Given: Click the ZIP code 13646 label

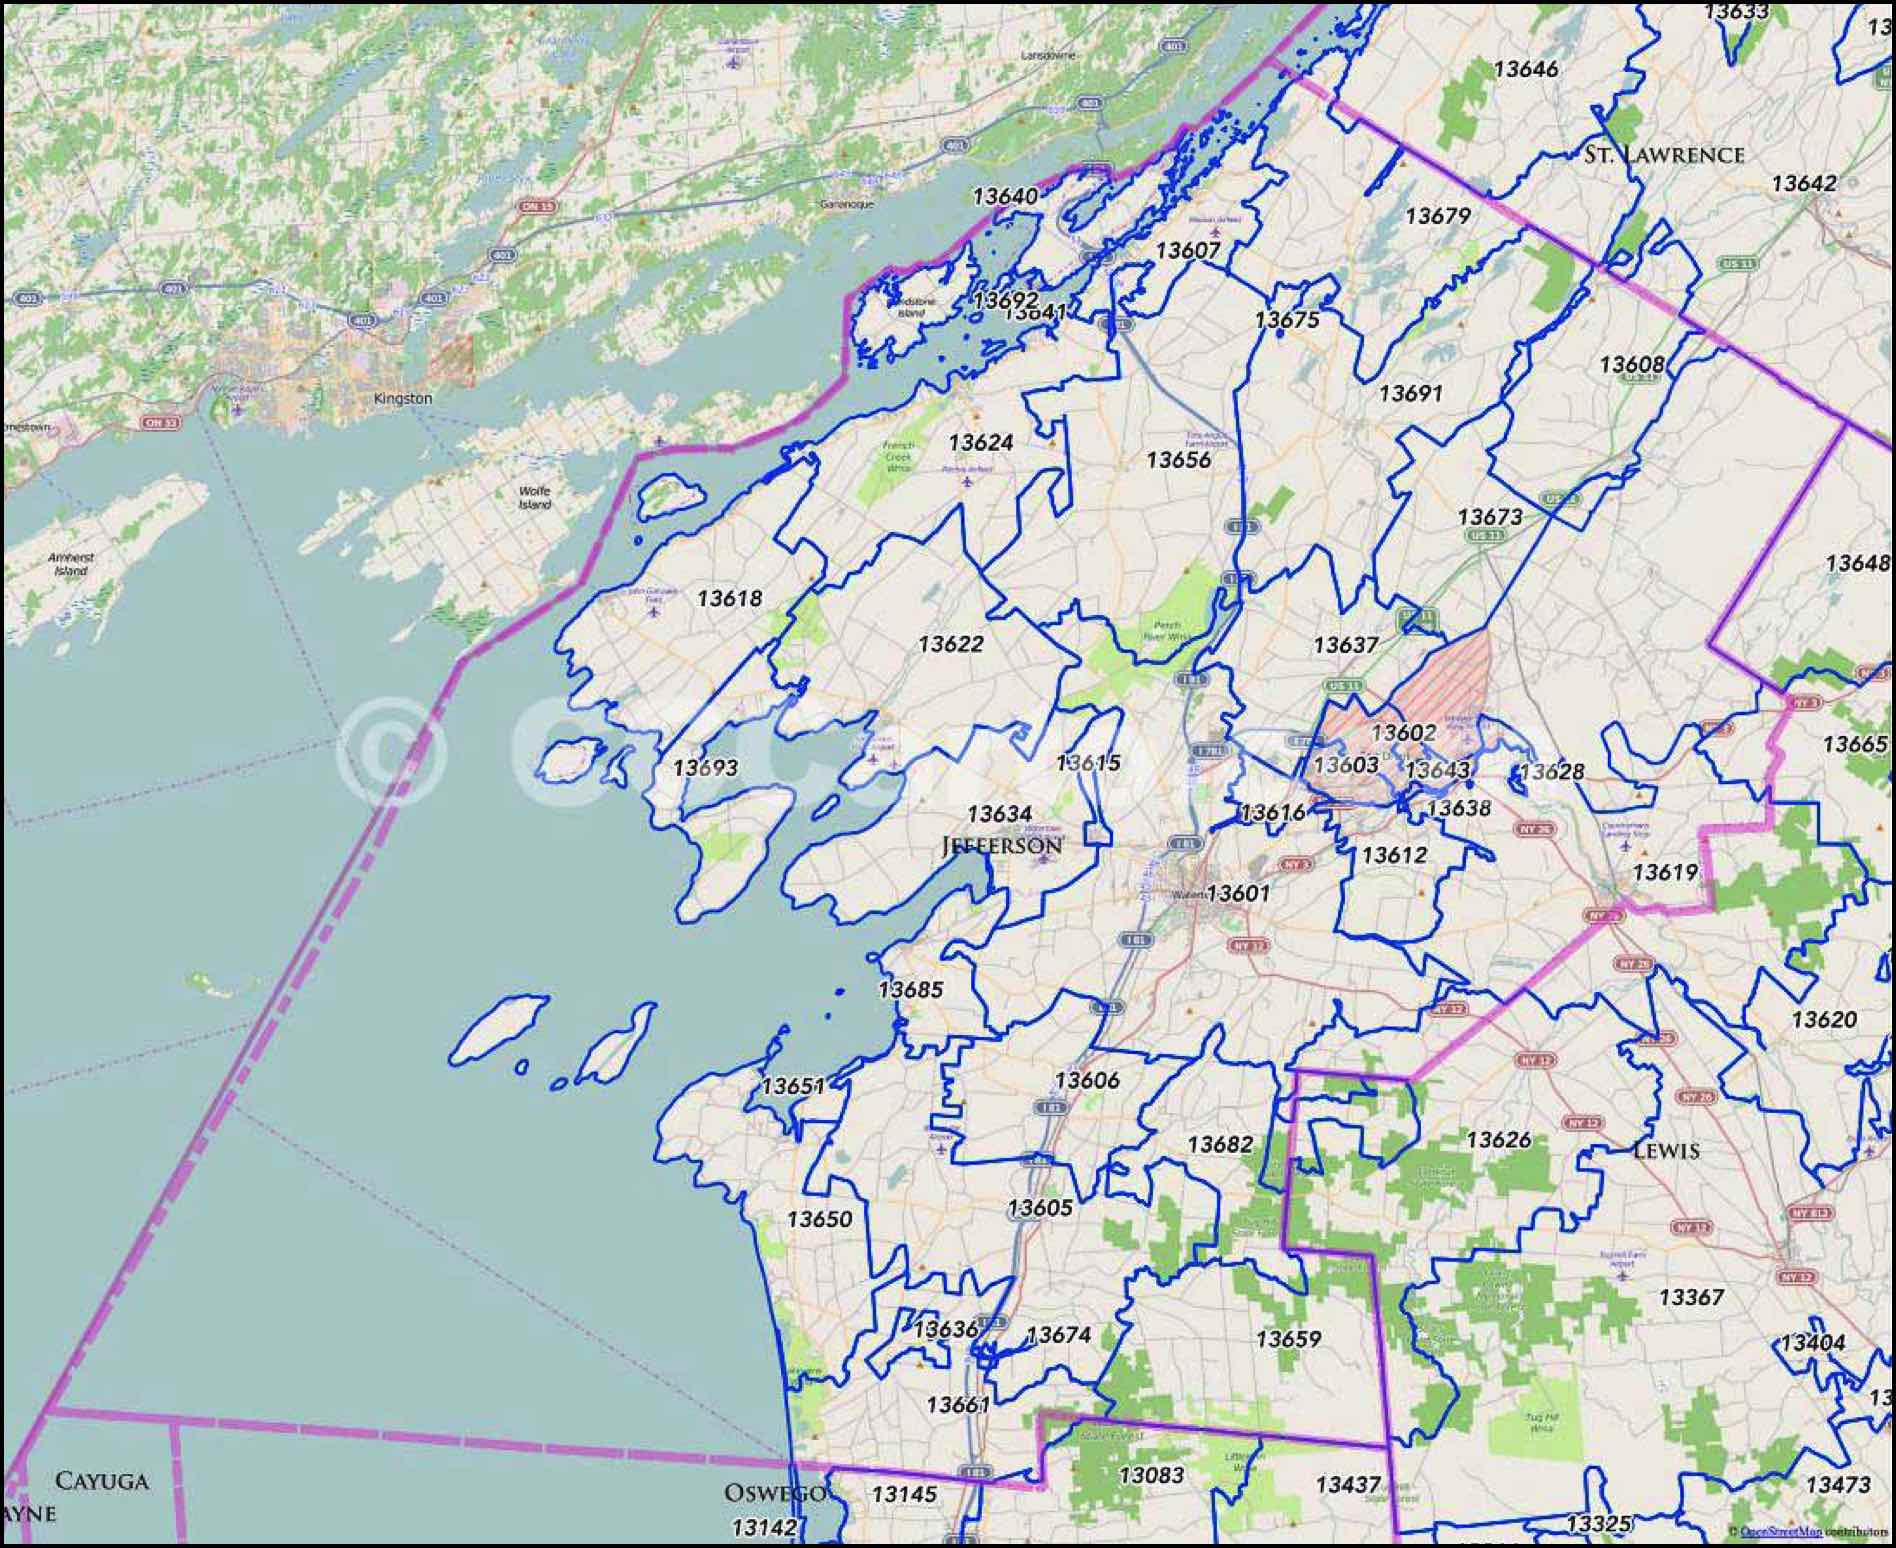Looking at the screenshot, I should pyautogui.click(x=1525, y=69).
